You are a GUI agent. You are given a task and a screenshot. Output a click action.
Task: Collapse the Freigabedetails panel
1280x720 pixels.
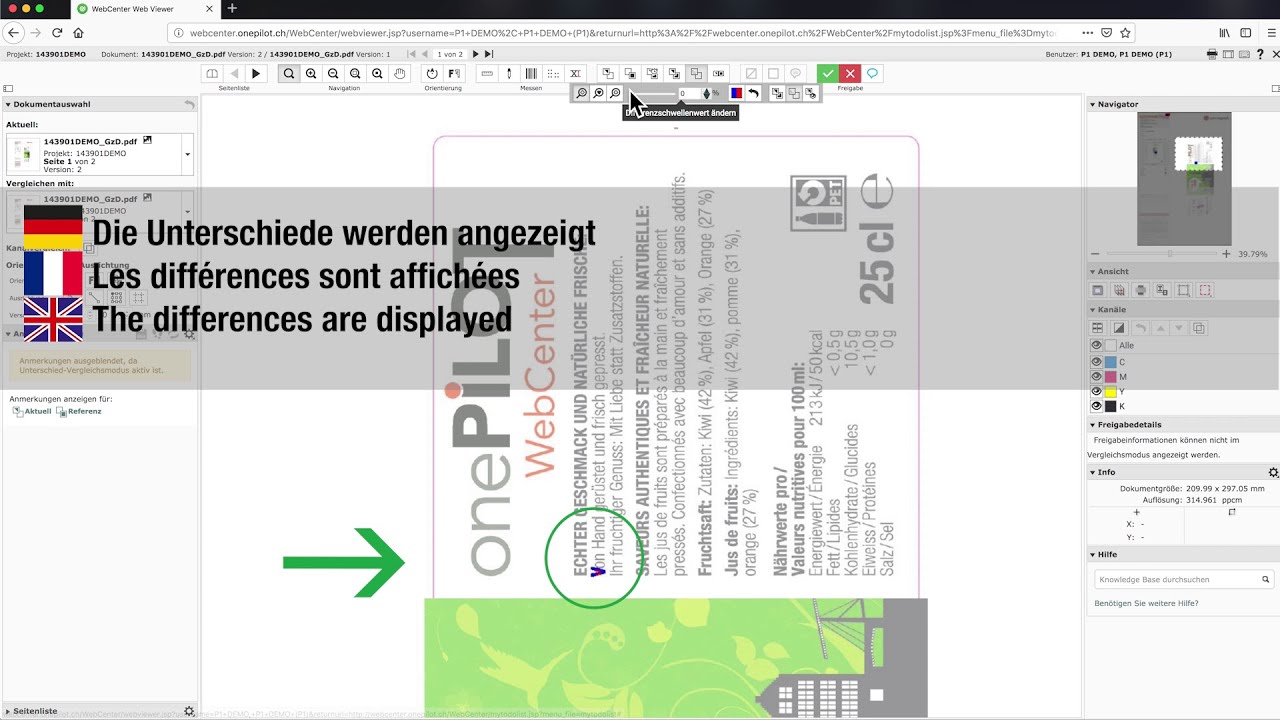(1092, 425)
